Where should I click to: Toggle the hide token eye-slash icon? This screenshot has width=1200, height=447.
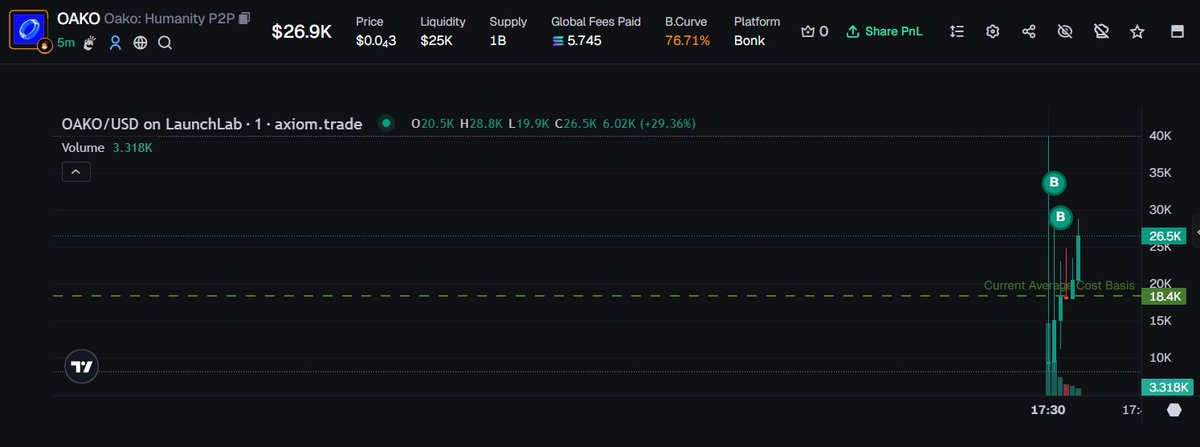[x=1065, y=31]
